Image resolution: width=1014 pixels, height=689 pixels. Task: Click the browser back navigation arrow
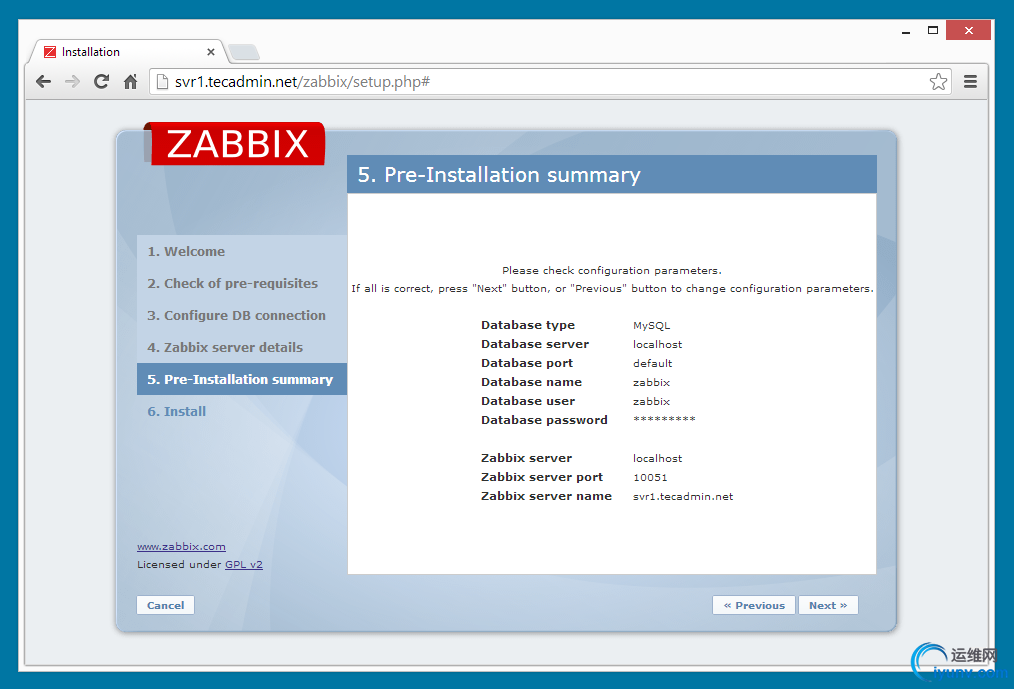coord(44,81)
